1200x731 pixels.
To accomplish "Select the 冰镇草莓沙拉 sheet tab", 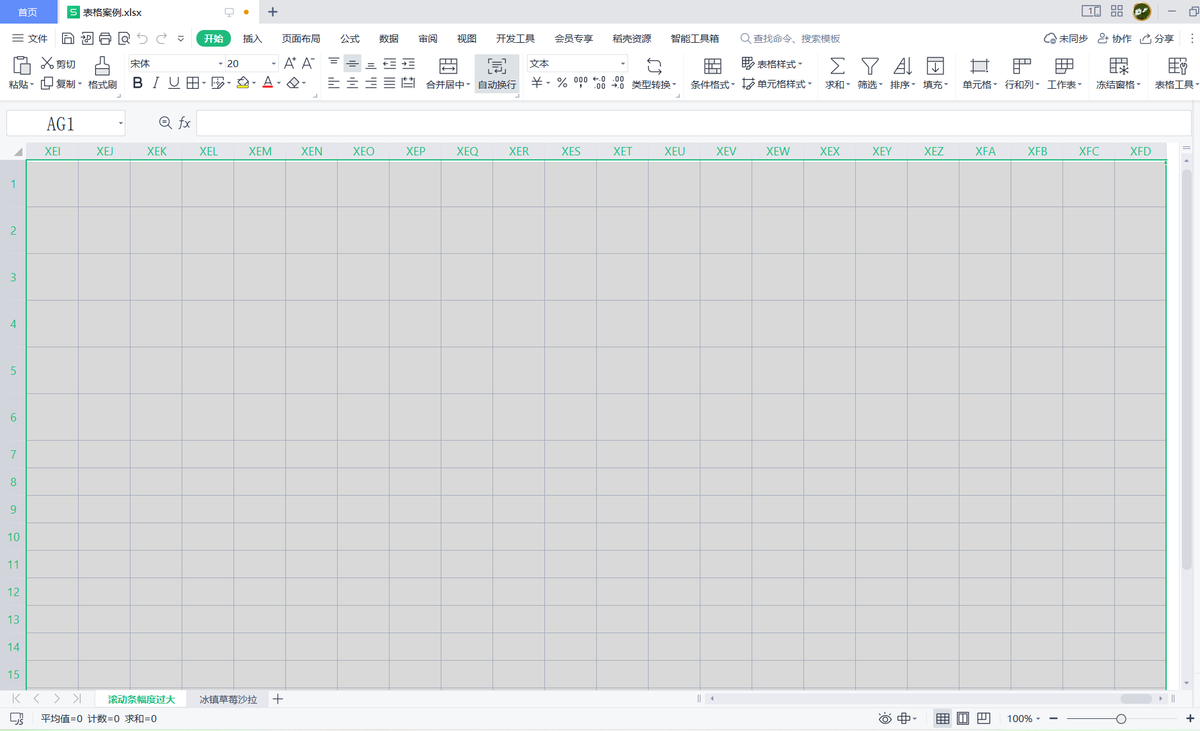I will pyautogui.click(x=228, y=699).
